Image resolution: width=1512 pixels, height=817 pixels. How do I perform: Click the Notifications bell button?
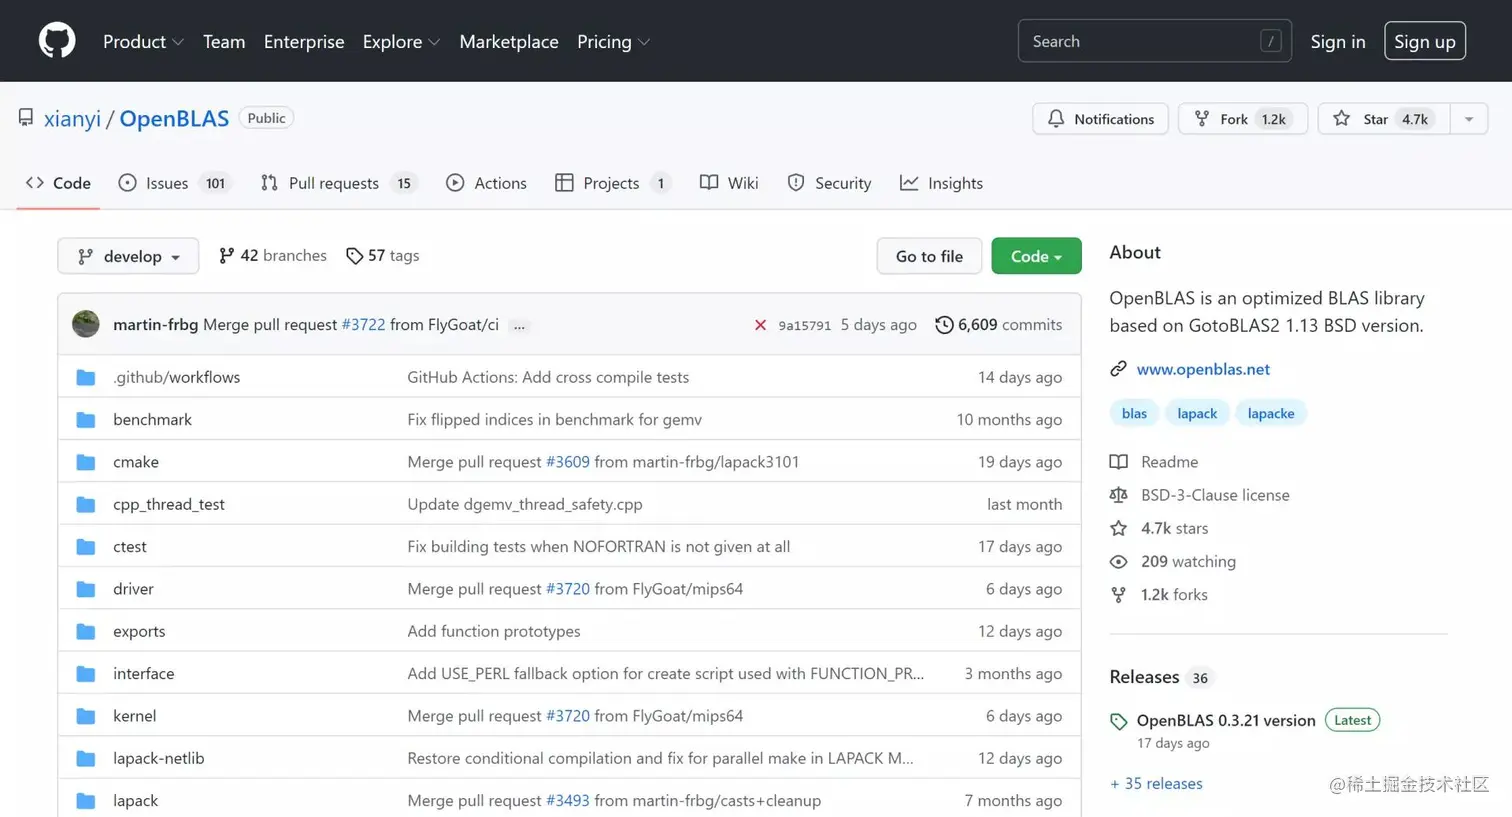coord(1100,119)
